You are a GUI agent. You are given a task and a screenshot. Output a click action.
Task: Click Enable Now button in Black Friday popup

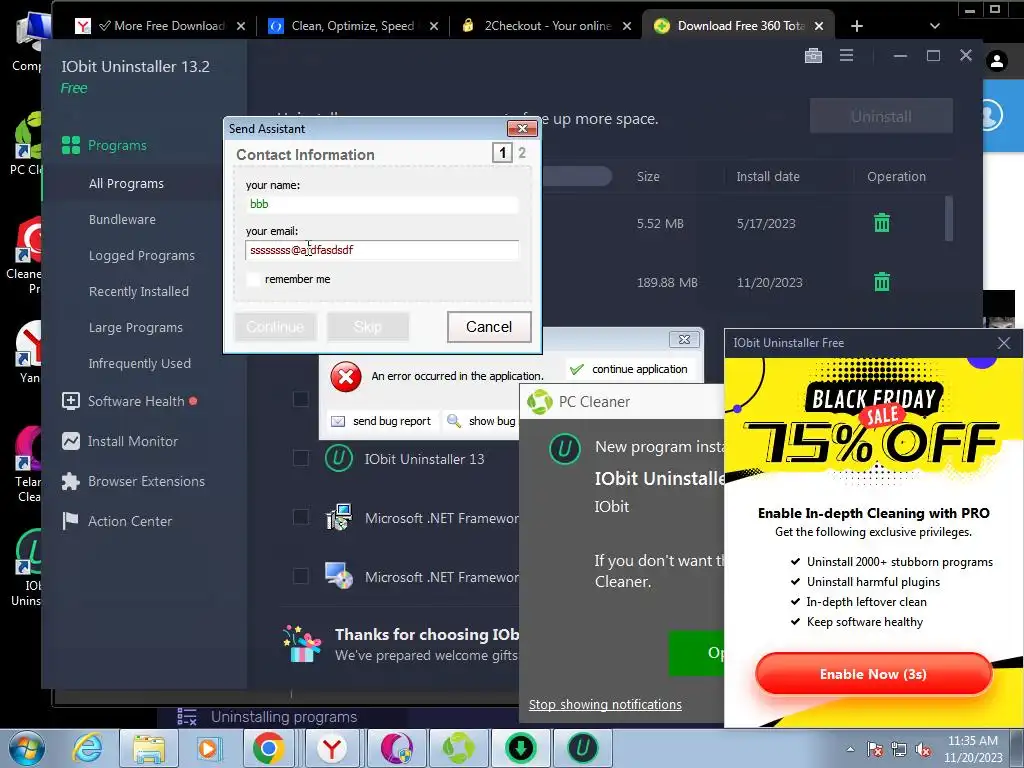(873, 674)
